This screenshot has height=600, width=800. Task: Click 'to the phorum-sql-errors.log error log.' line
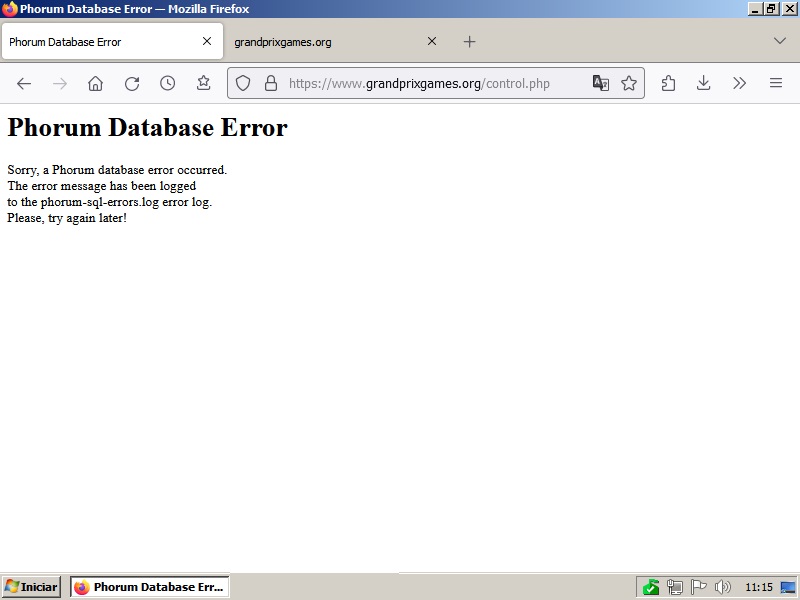(110, 202)
